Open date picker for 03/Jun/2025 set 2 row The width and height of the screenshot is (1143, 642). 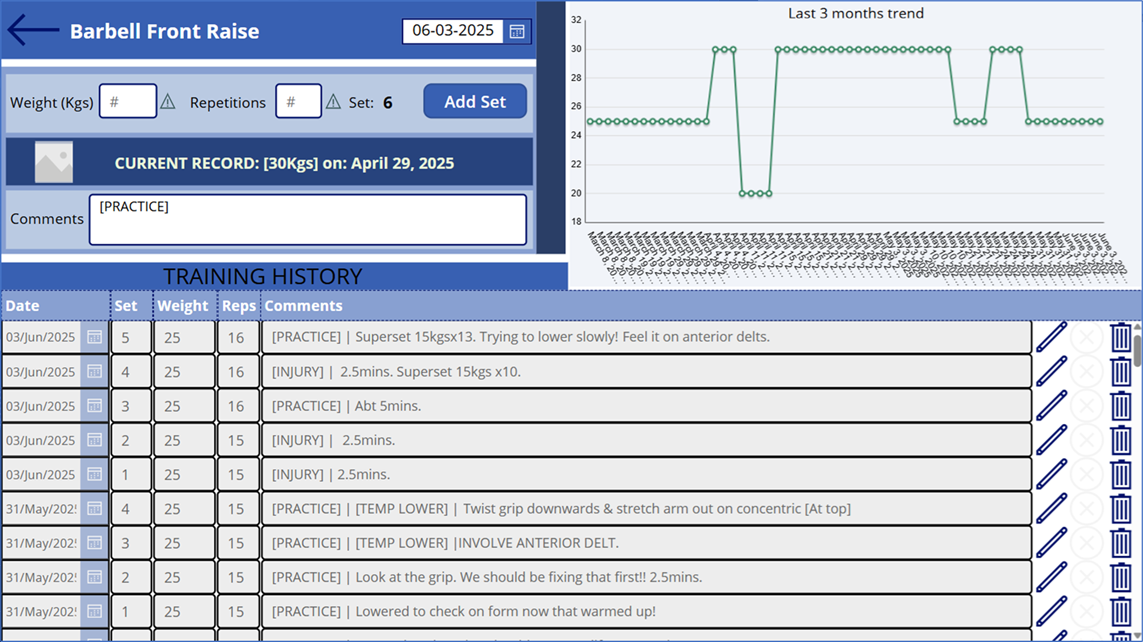(x=94, y=440)
